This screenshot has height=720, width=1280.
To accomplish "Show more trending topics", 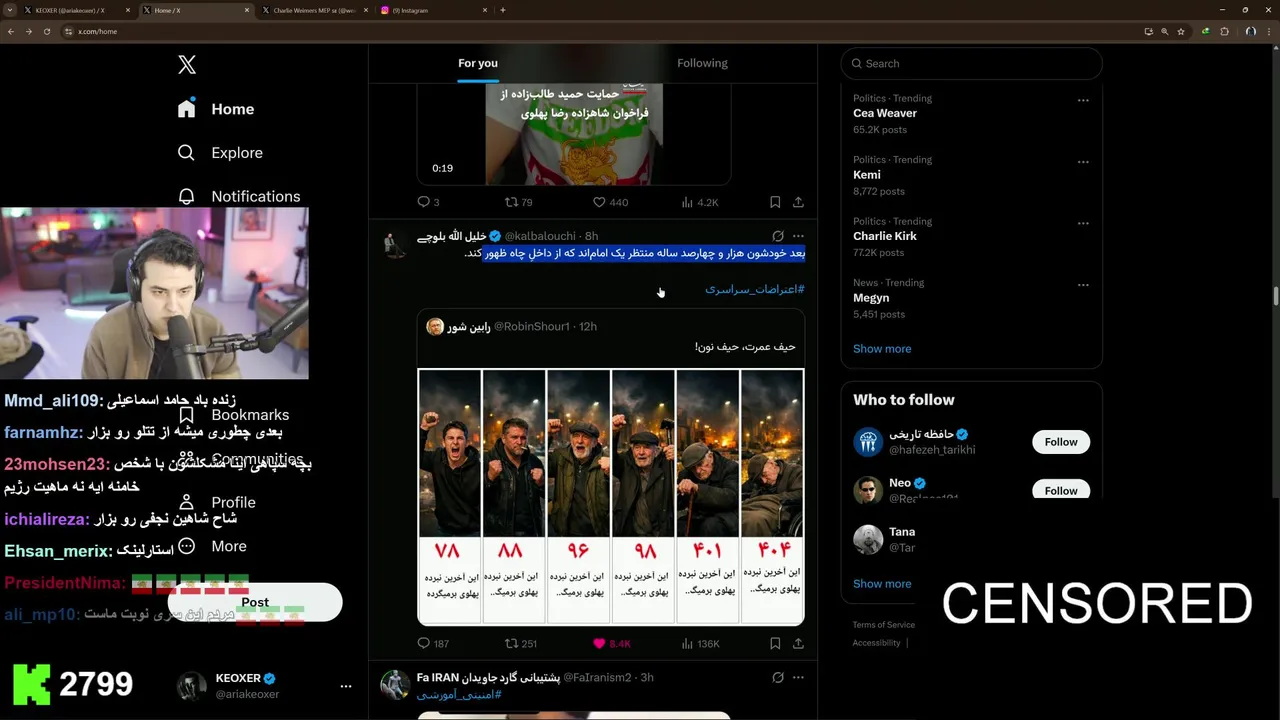I will tap(882, 349).
